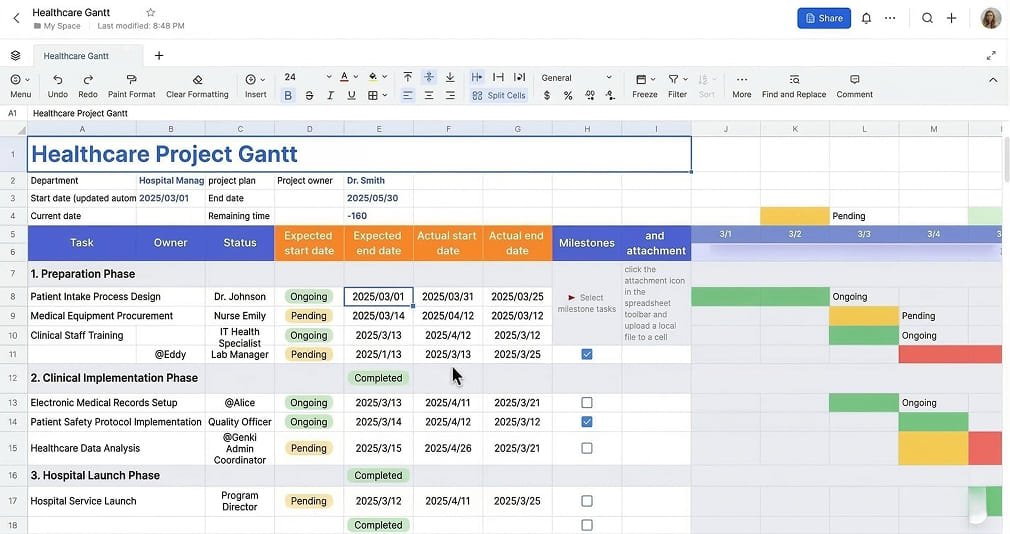This screenshot has height=534, width=1010.
Task: Click the Paint Format tool
Action: pyautogui.click(x=131, y=79)
